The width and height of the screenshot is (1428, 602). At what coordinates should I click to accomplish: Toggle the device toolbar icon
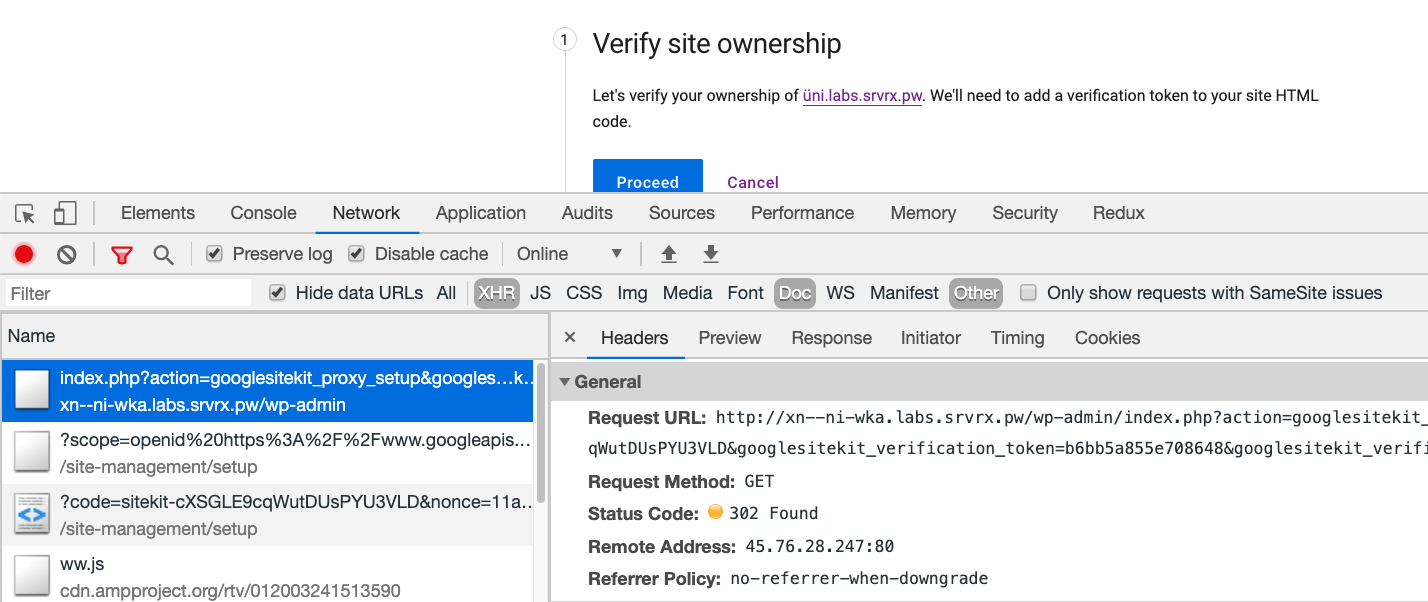click(x=65, y=213)
